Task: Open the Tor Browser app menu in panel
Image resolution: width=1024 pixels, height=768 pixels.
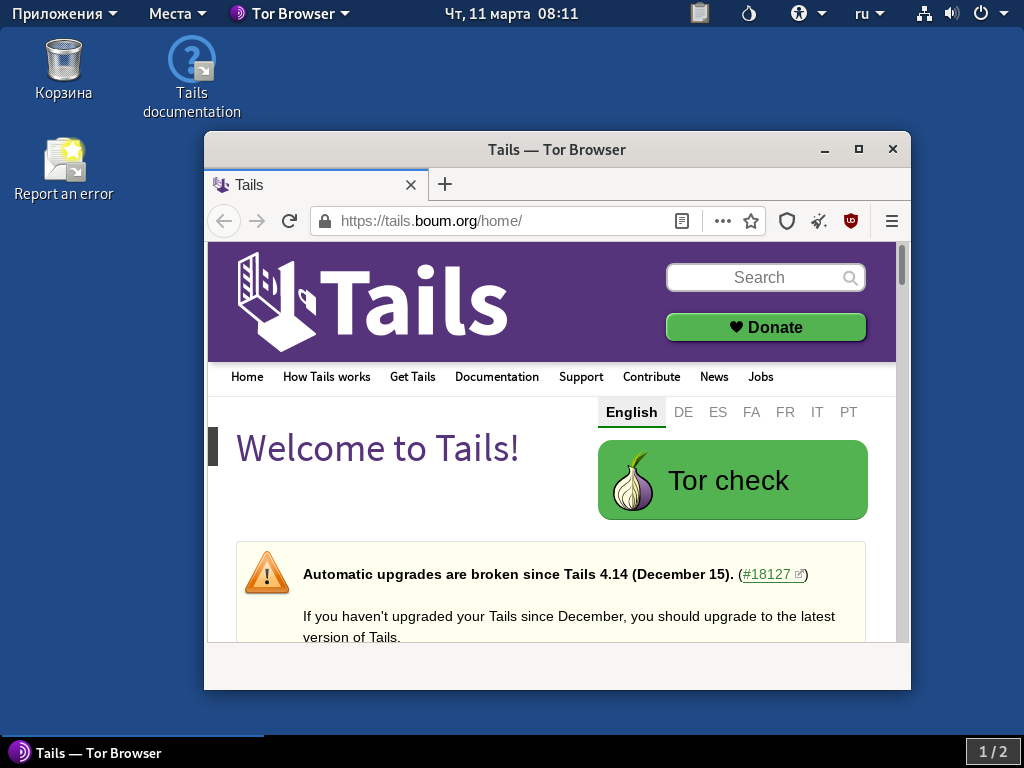Action: (x=290, y=13)
